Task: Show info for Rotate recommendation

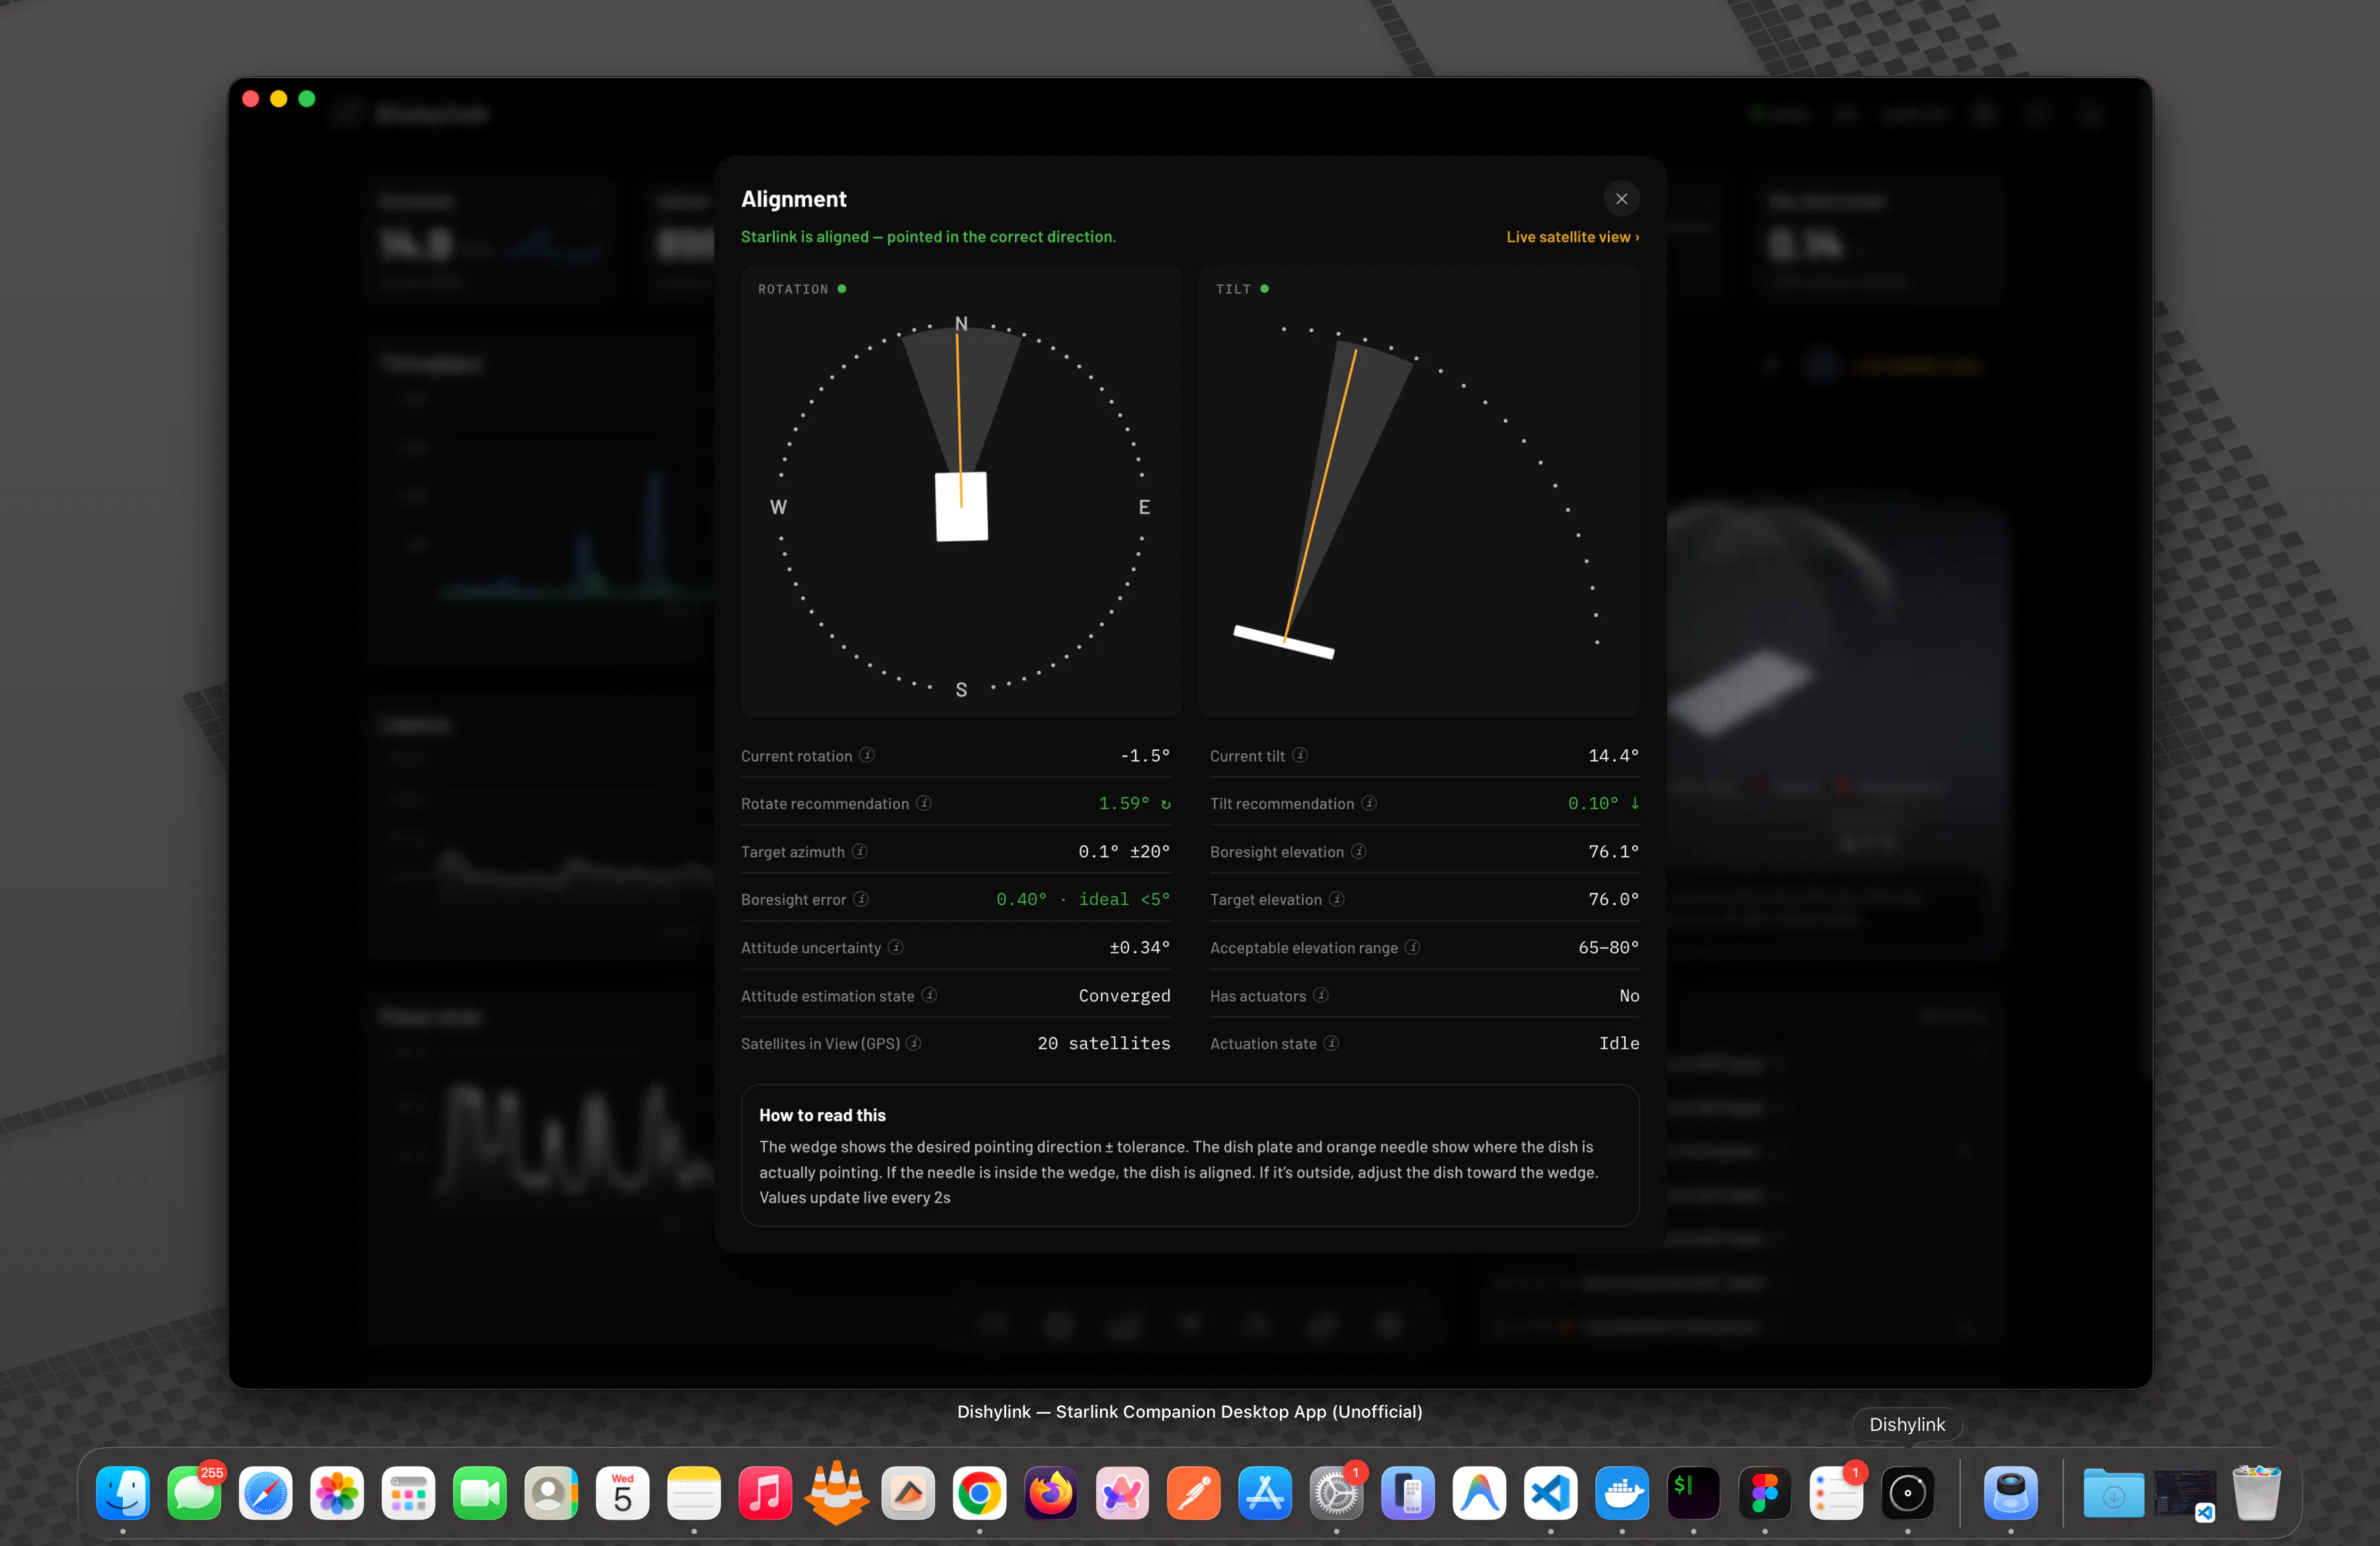Action: pos(924,803)
